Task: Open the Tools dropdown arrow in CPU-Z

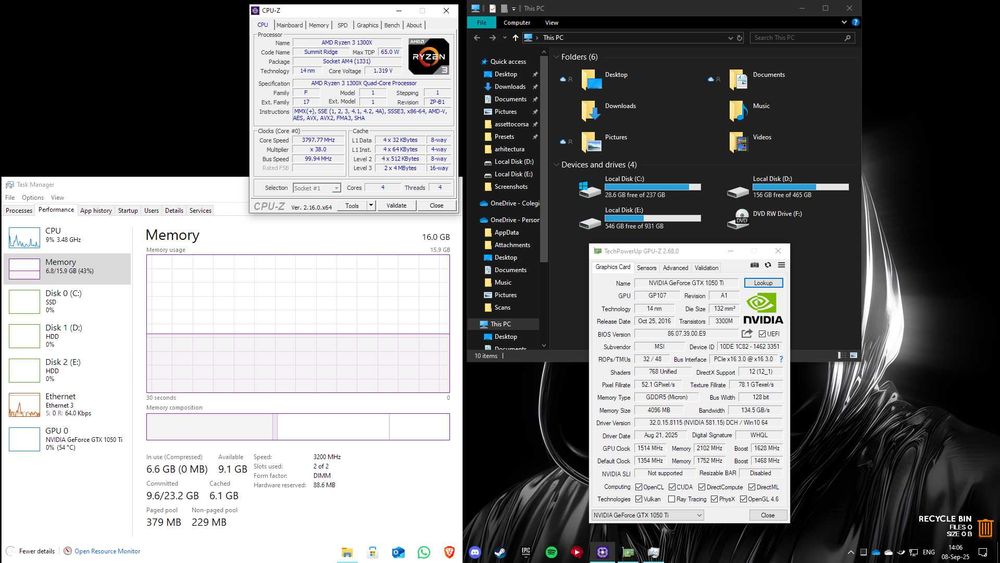Action: 371,205
